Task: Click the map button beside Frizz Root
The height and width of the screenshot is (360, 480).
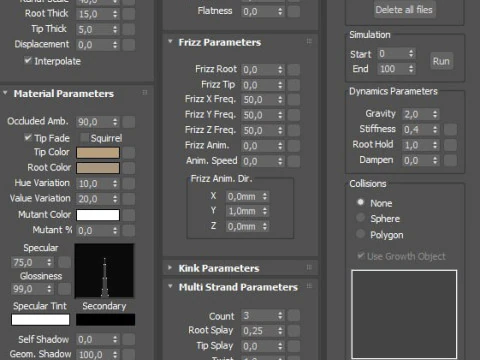Action: click(x=294, y=70)
